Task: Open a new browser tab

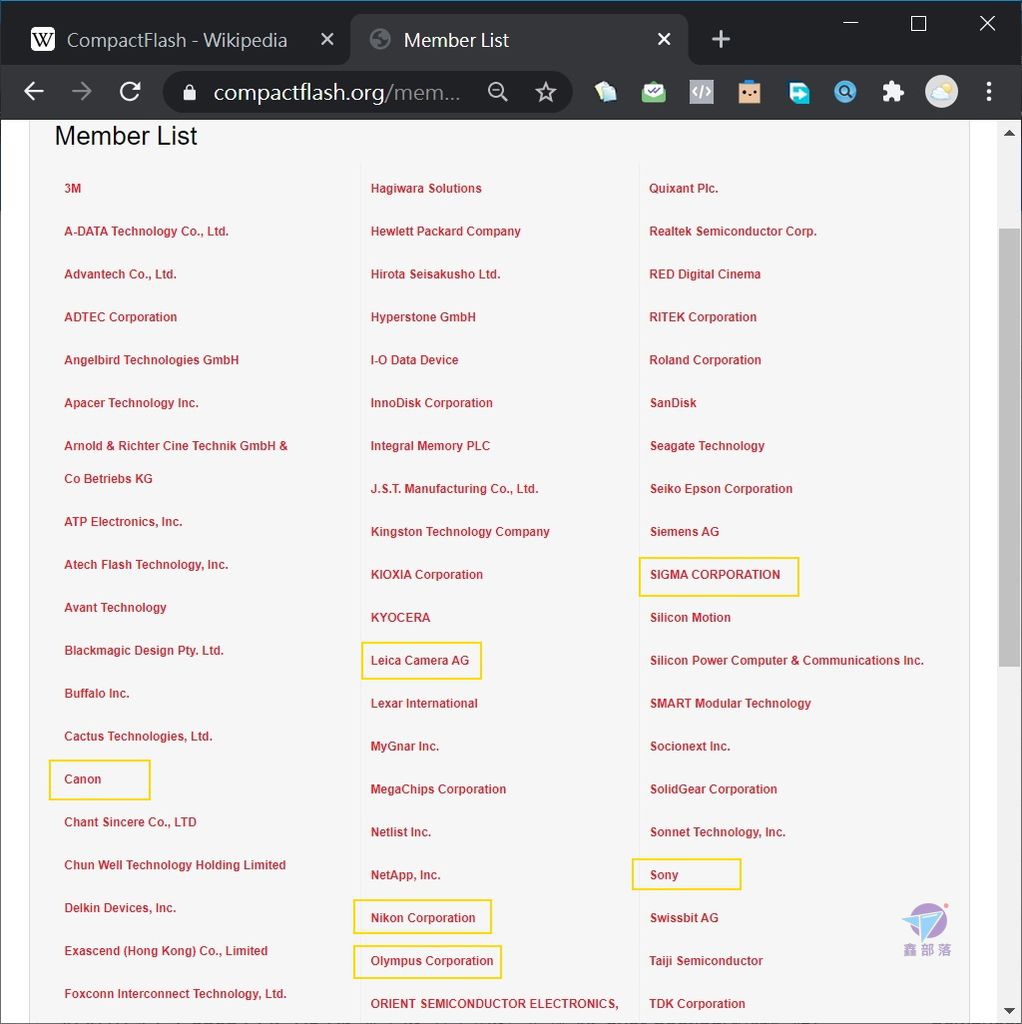Action: [x=720, y=39]
